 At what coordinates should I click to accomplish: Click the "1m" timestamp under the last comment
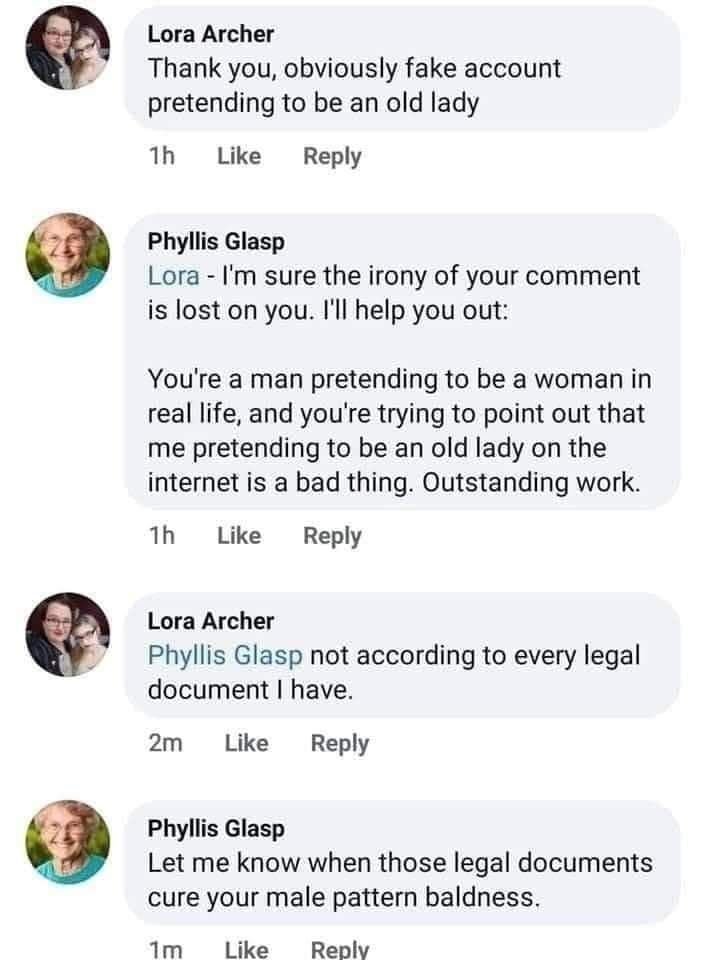click(x=165, y=950)
